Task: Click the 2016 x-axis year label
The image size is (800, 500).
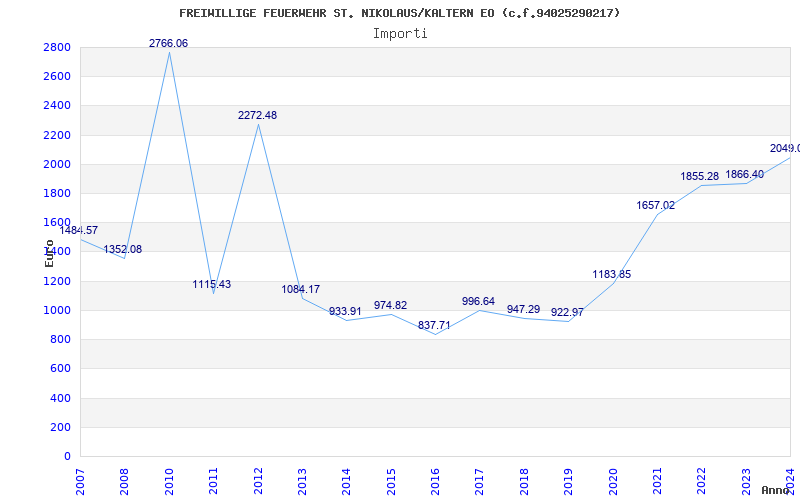Action: [435, 481]
